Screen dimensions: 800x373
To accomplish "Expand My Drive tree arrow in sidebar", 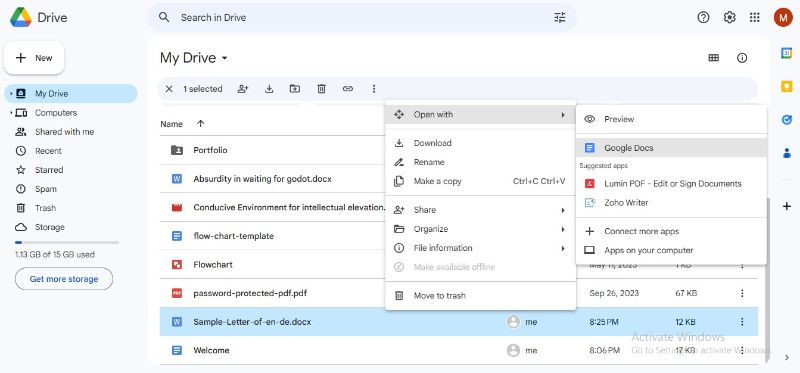I will [11, 94].
